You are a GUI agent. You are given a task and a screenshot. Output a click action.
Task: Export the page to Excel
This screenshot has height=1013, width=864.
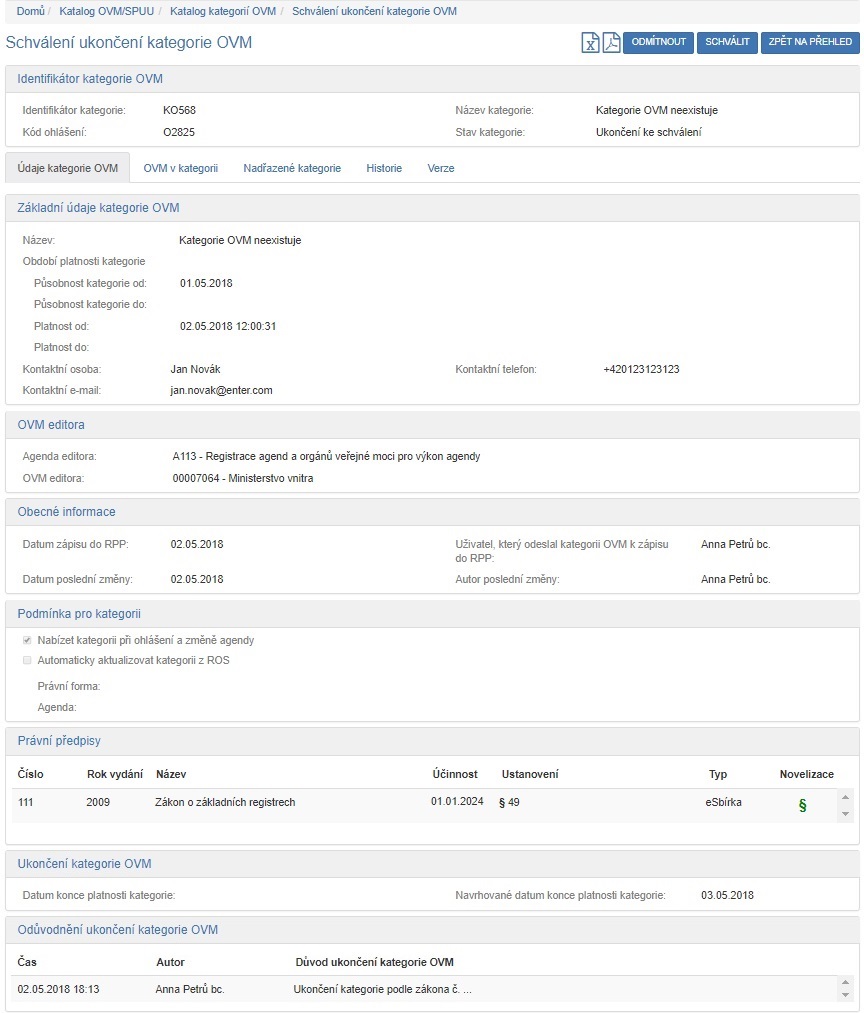coord(591,43)
